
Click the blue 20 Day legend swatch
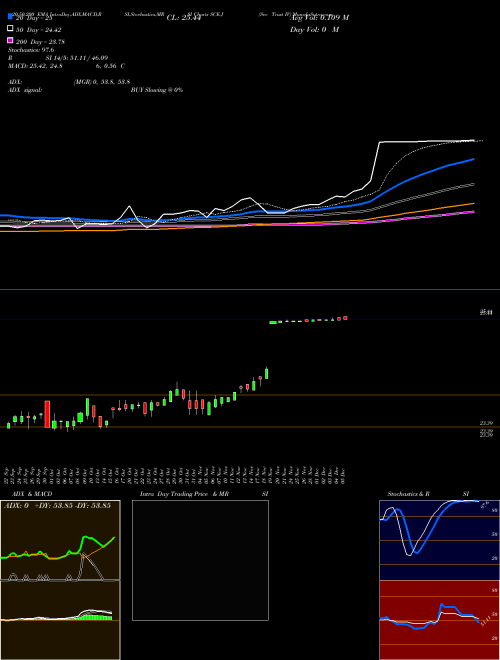10,16
